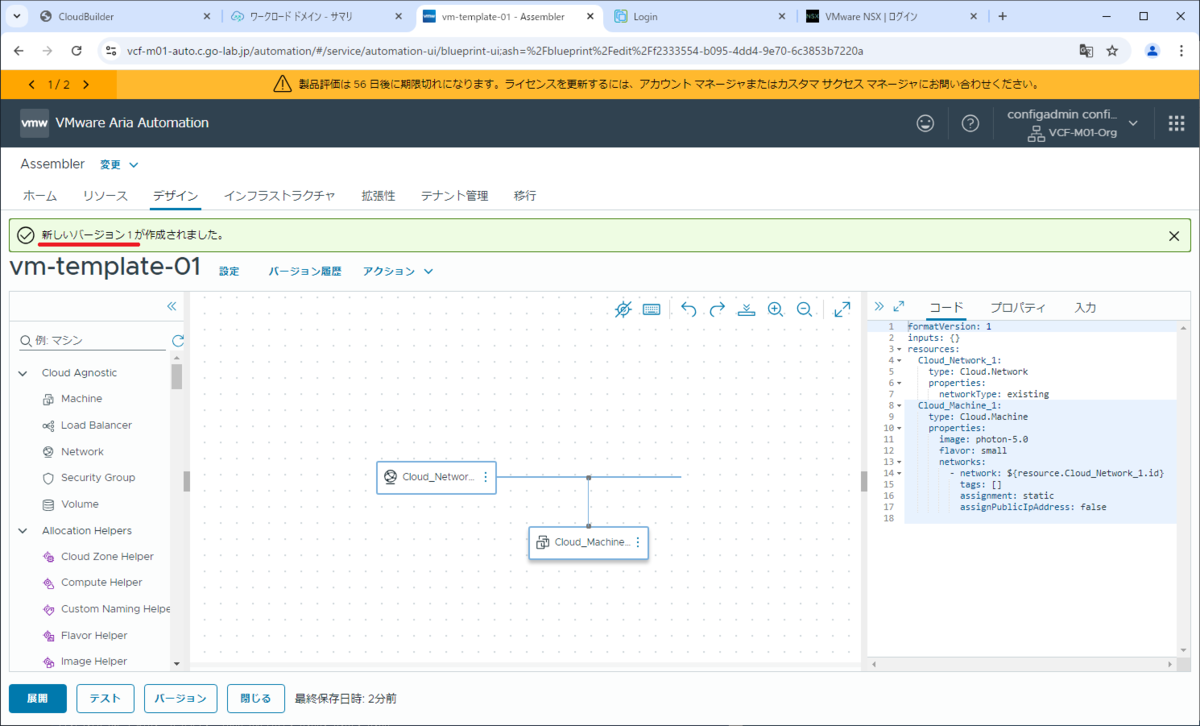This screenshot has height=726, width=1200.
Task: Open the VMware services grid icon
Action: click(x=1176, y=123)
